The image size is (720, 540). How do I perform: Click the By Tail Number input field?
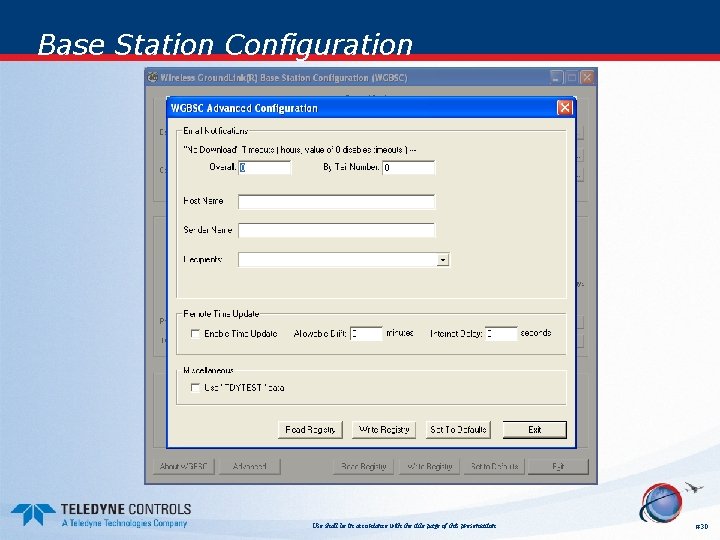pyautogui.click(x=408, y=168)
